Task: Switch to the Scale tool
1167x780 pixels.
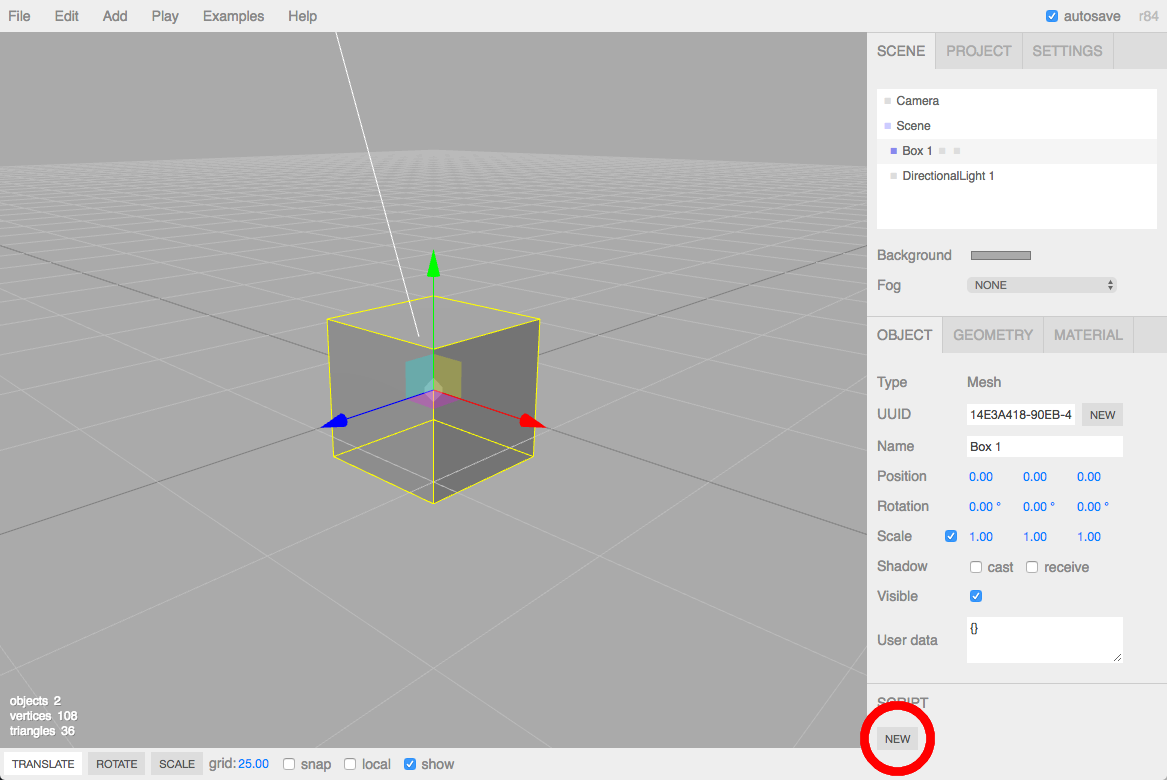Action: (x=176, y=763)
